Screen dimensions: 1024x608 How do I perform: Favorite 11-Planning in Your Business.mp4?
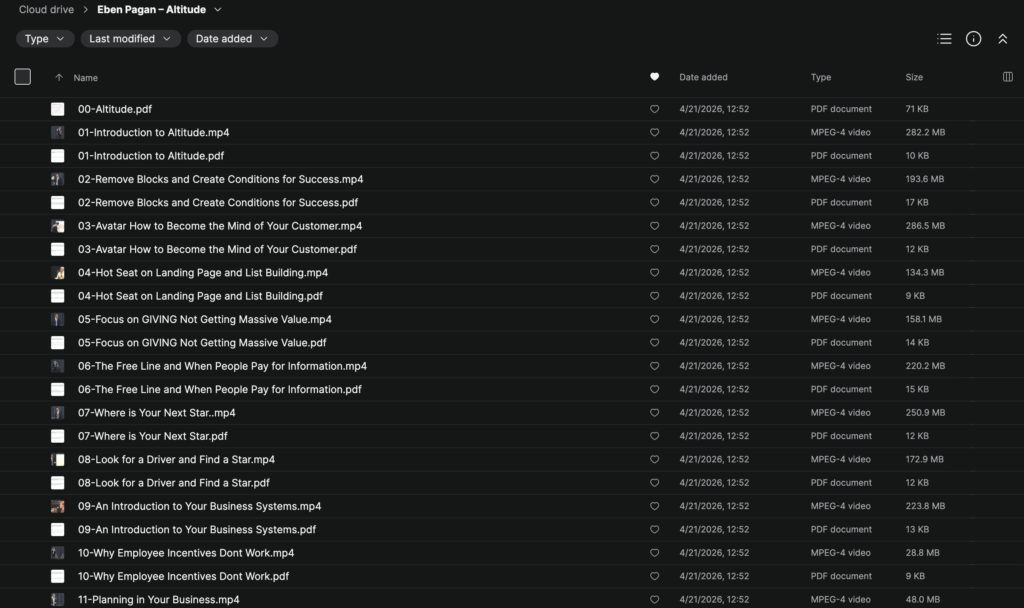654,600
